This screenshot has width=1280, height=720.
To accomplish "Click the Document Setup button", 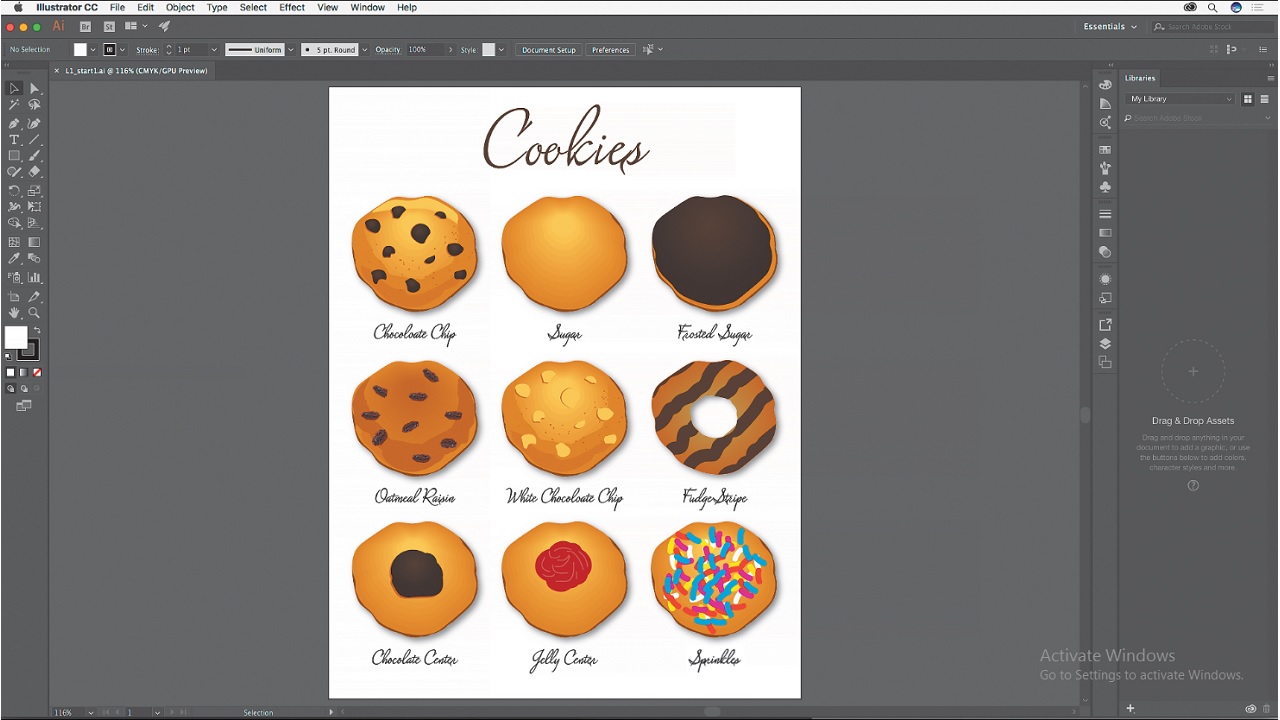I will pos(548,49).
